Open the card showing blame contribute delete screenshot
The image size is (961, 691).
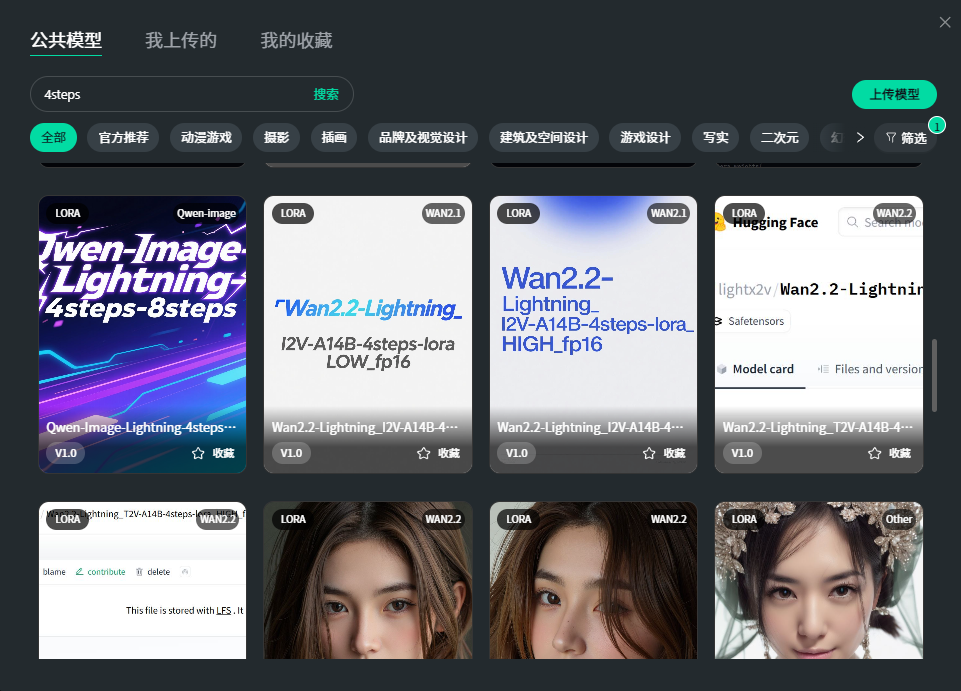click(142, 581)
